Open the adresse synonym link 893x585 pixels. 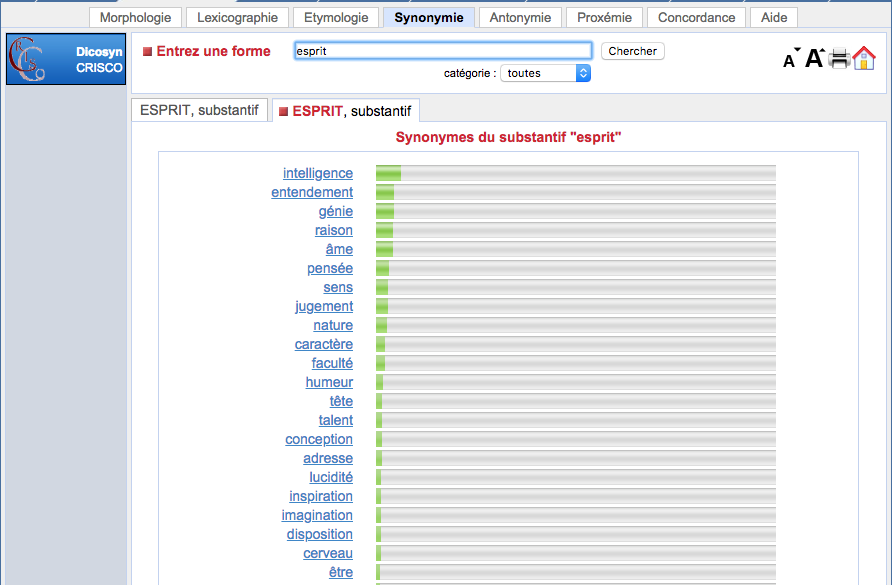pyautogui.click(x=328, y=458)
